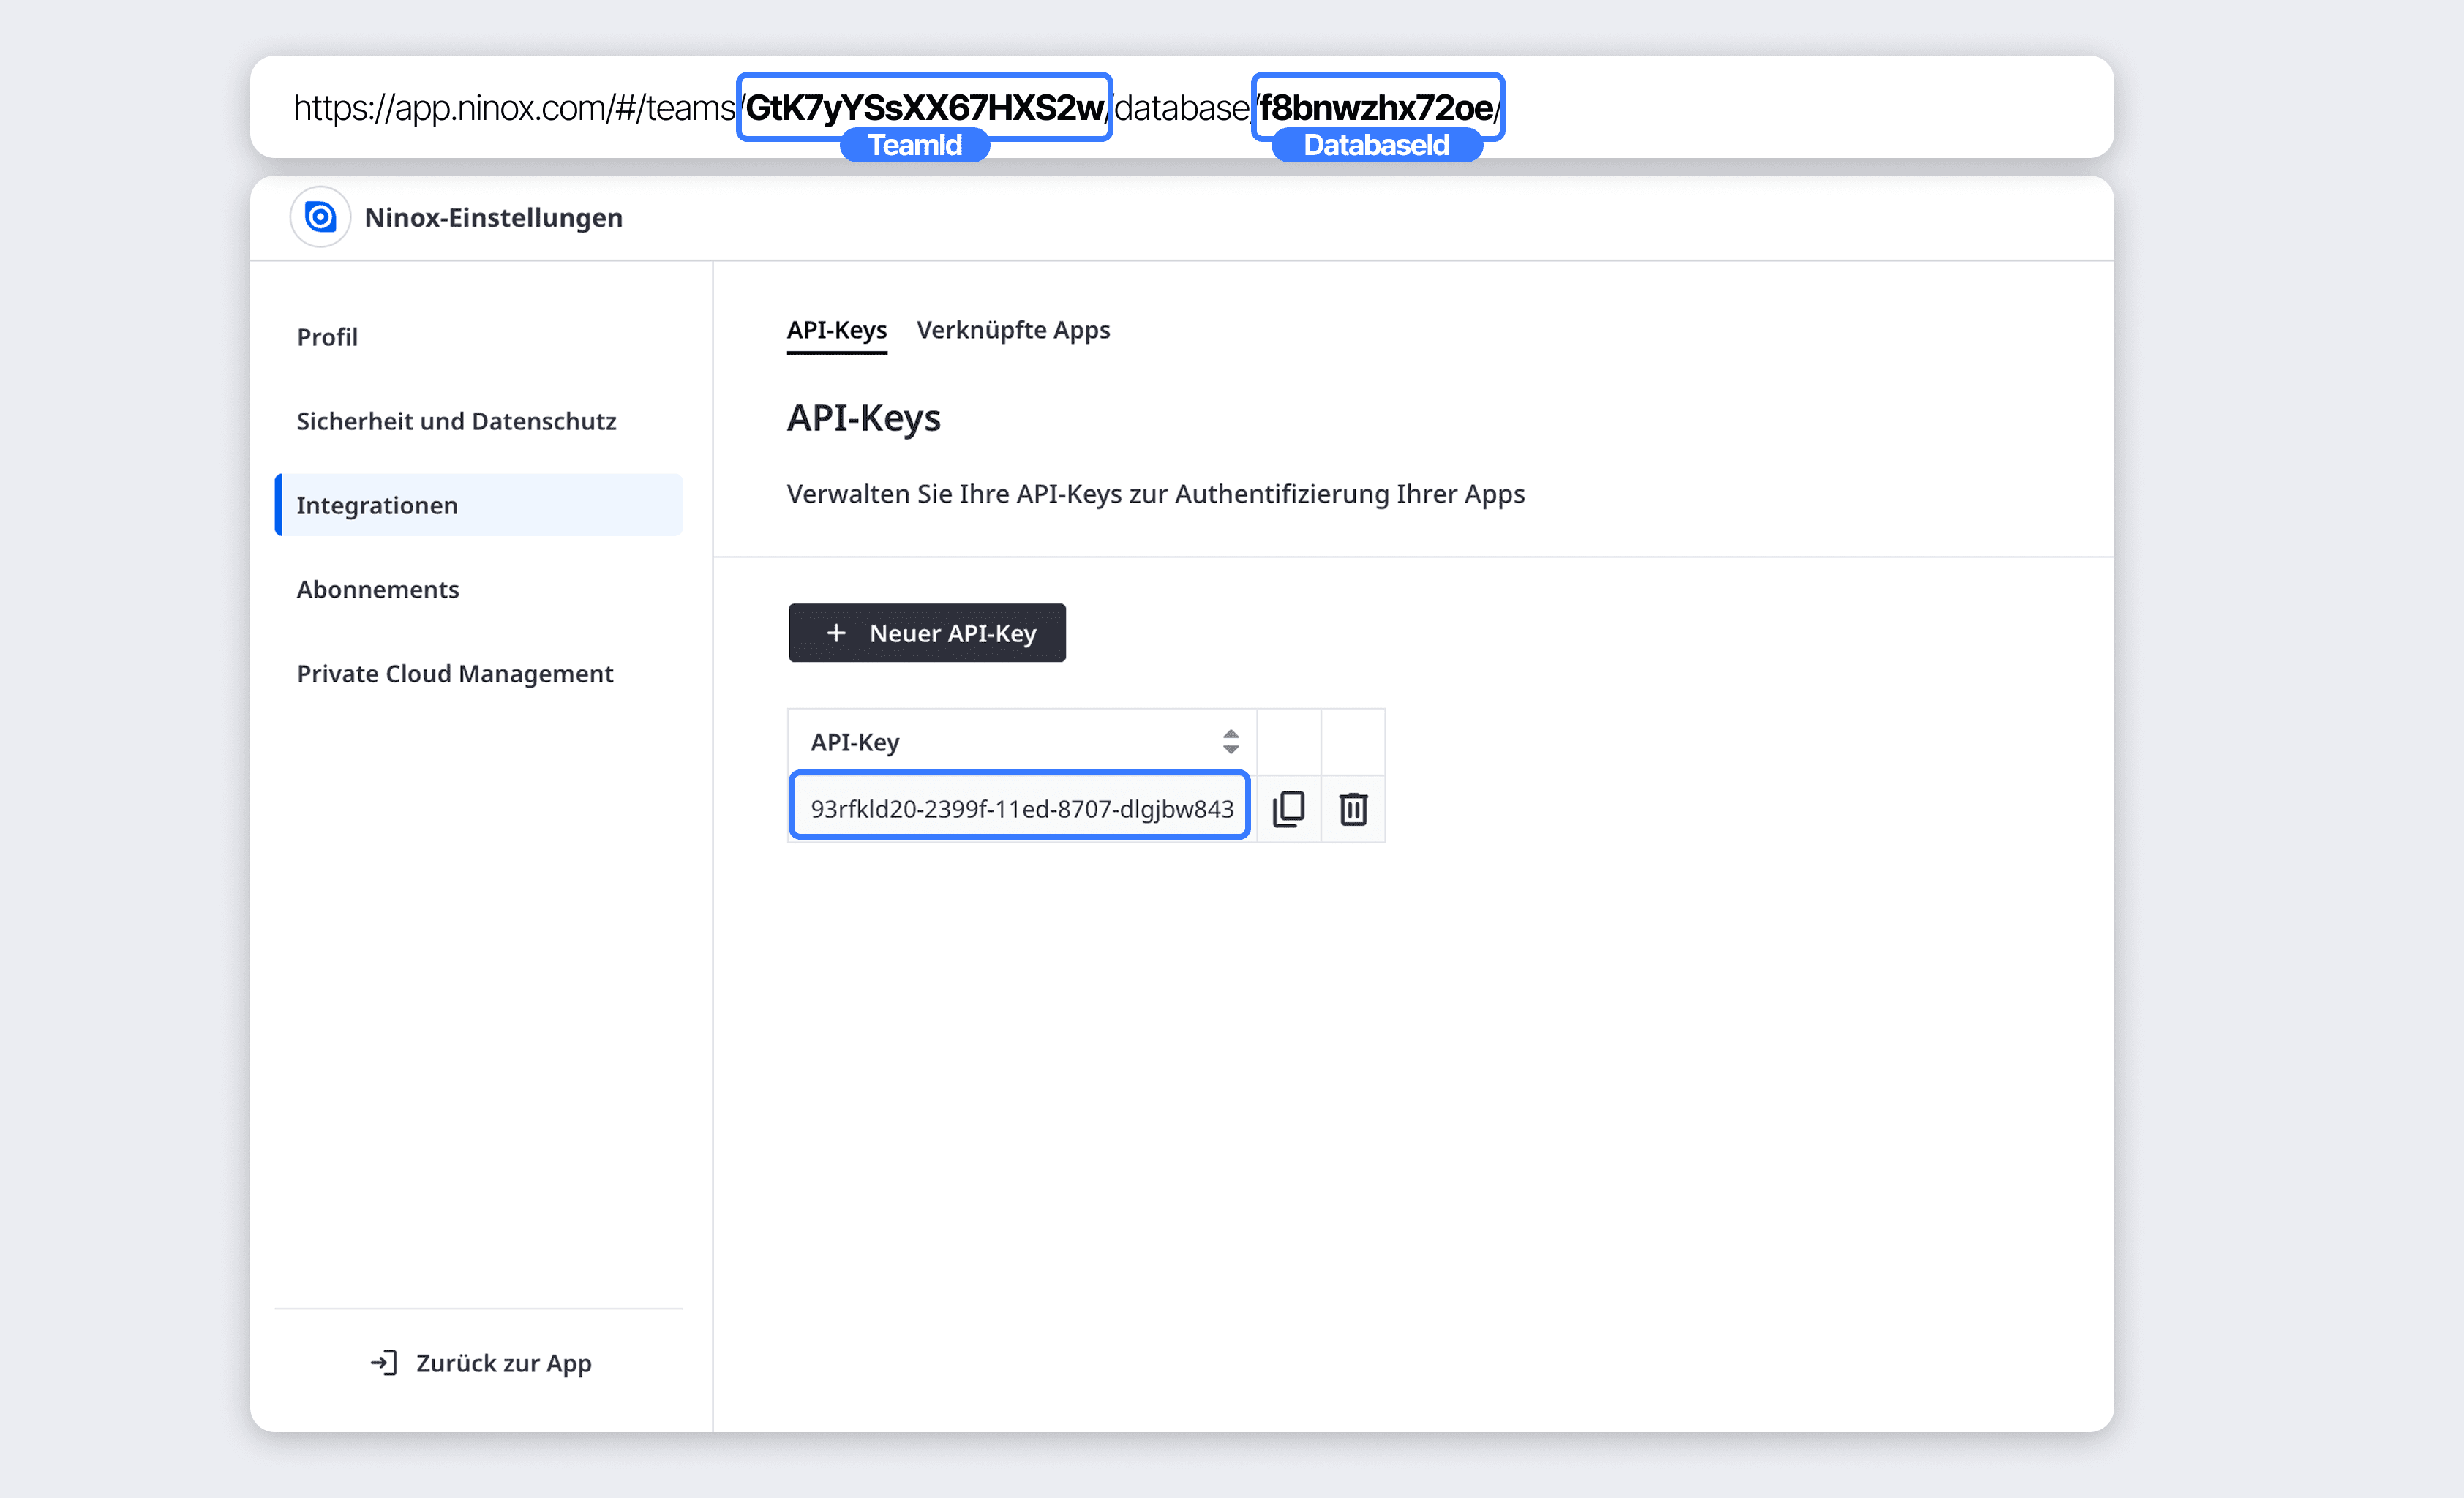Delete the API key with the trash icon

point(1353,808)
